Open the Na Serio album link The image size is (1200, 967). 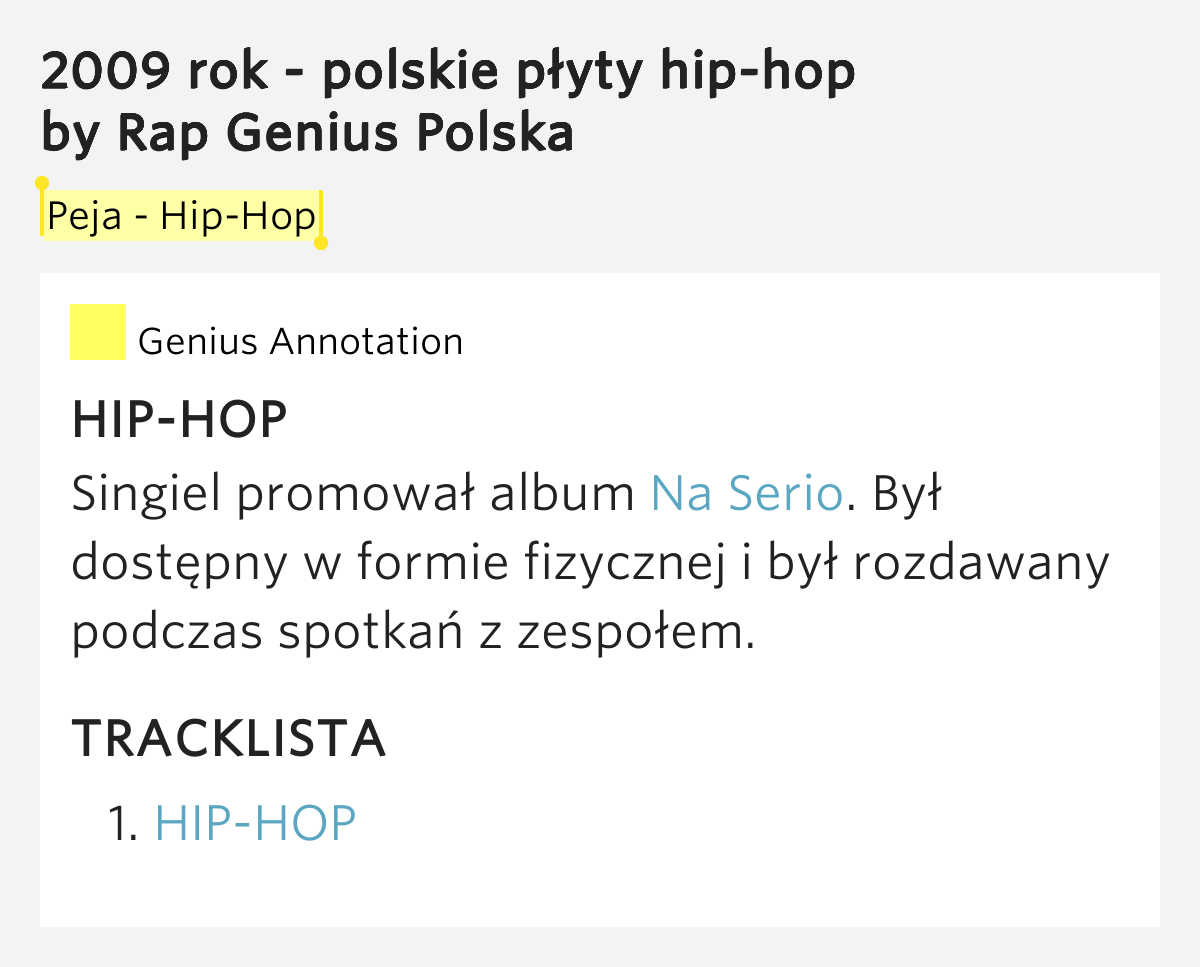pos(746,494)
